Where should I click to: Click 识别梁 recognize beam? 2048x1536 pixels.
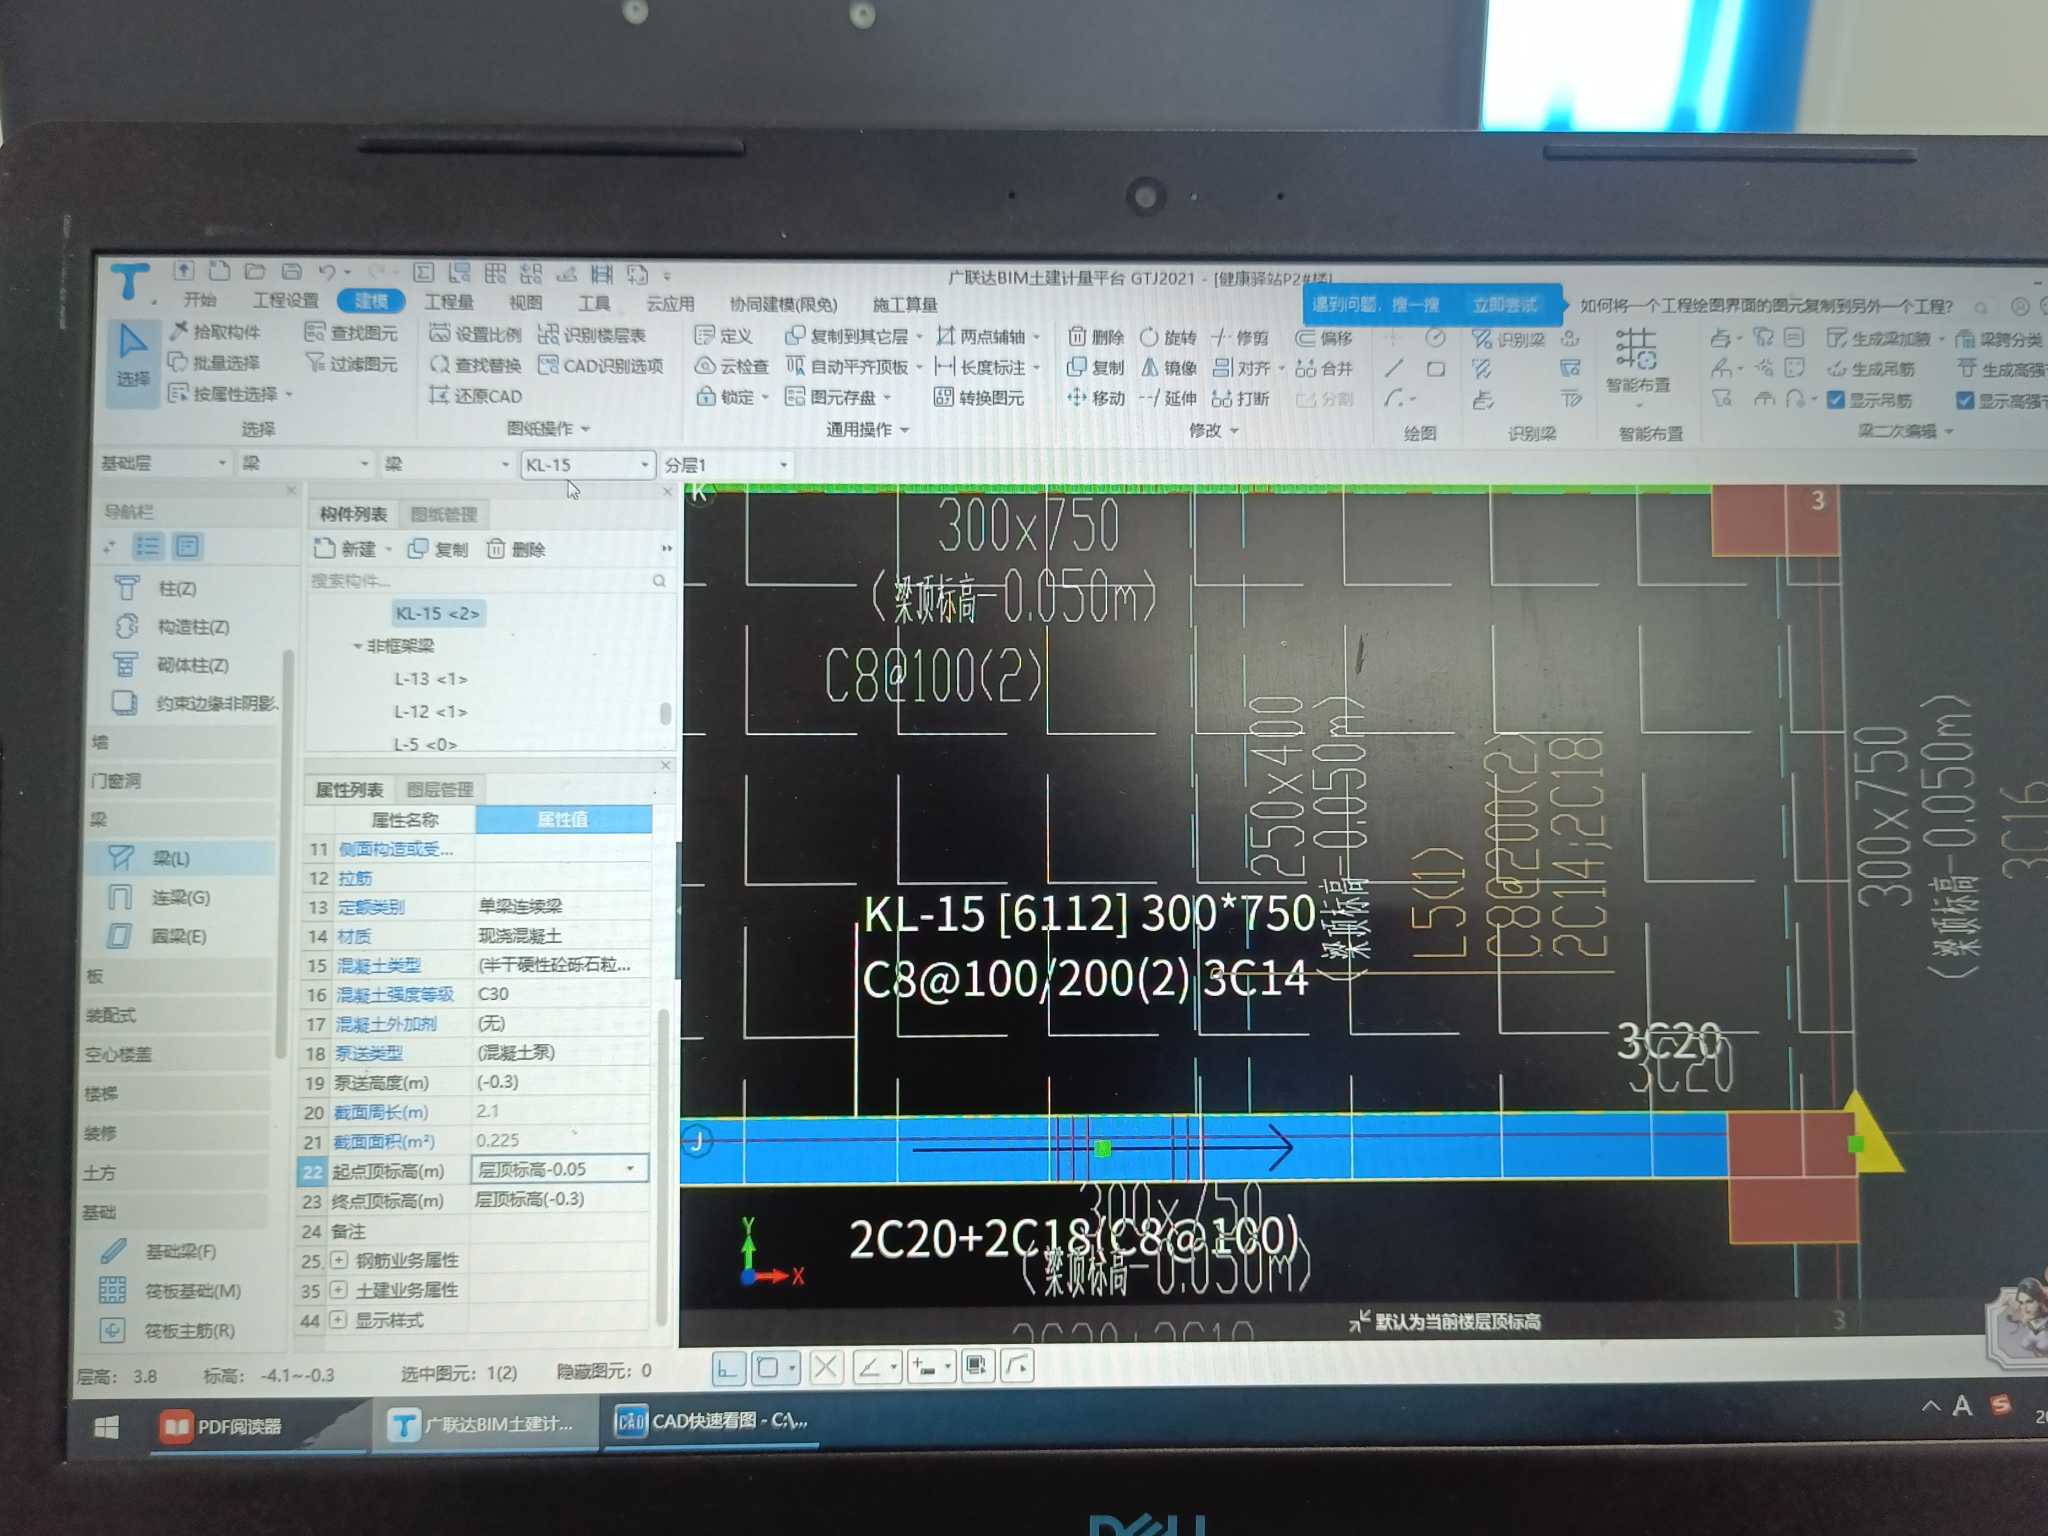pos(1509,340)
